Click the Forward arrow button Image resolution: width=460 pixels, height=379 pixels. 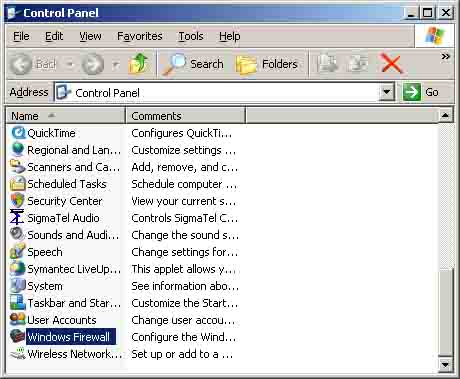93,64
